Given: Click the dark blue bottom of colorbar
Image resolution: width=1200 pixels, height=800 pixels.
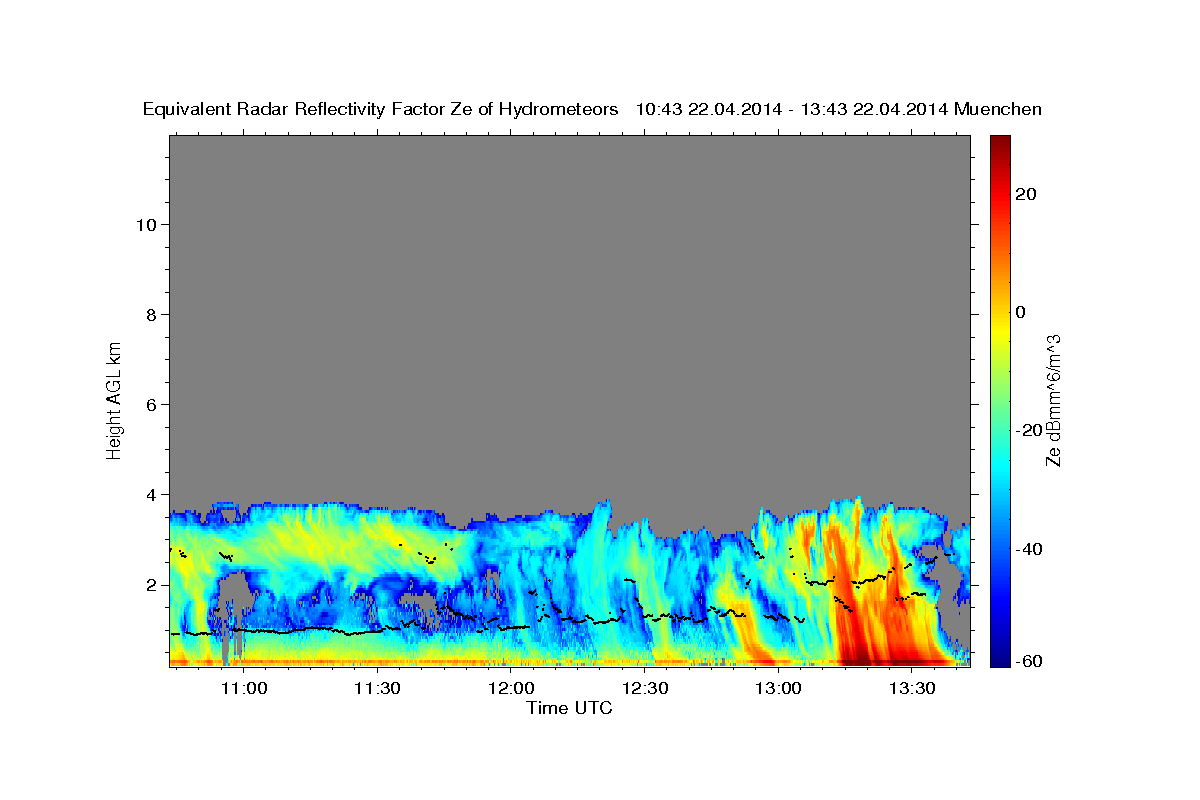Looking at the screenshot, I should [x=999, y=655].
